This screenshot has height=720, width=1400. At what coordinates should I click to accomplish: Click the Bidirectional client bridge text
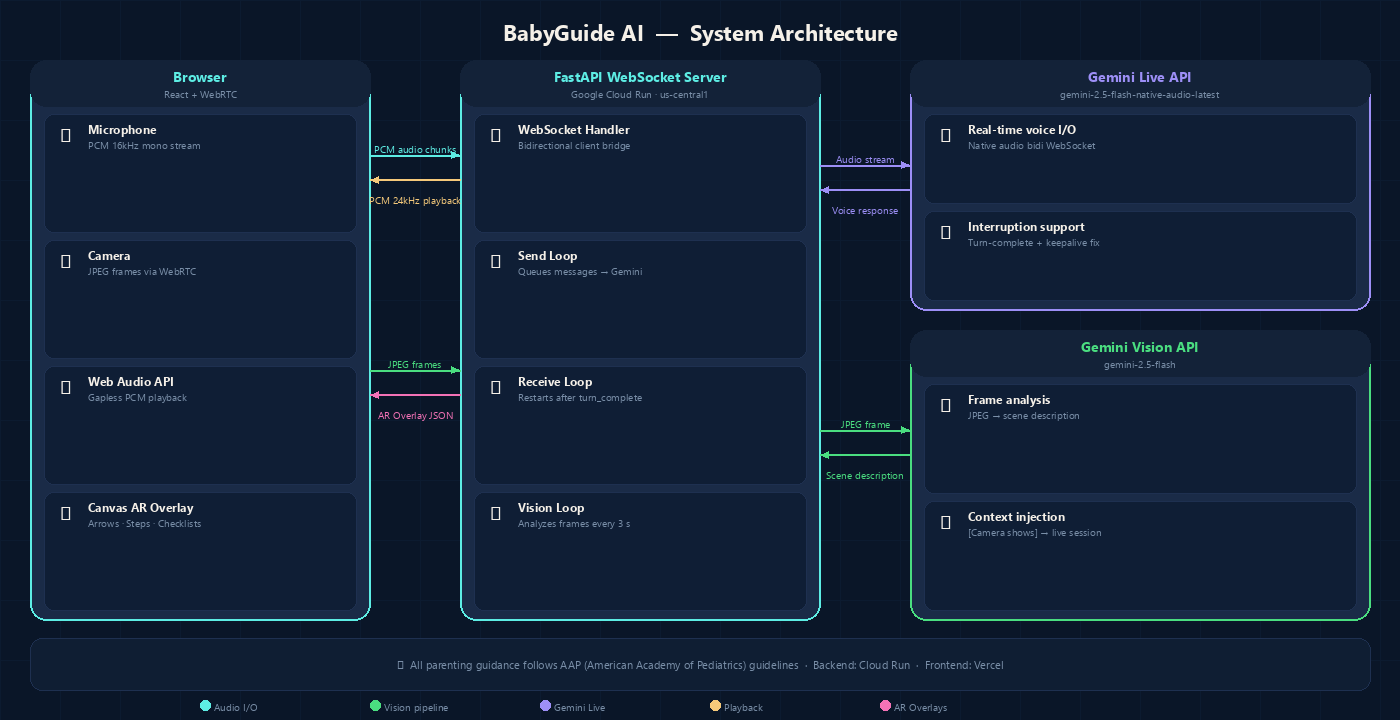click(574, 146)
